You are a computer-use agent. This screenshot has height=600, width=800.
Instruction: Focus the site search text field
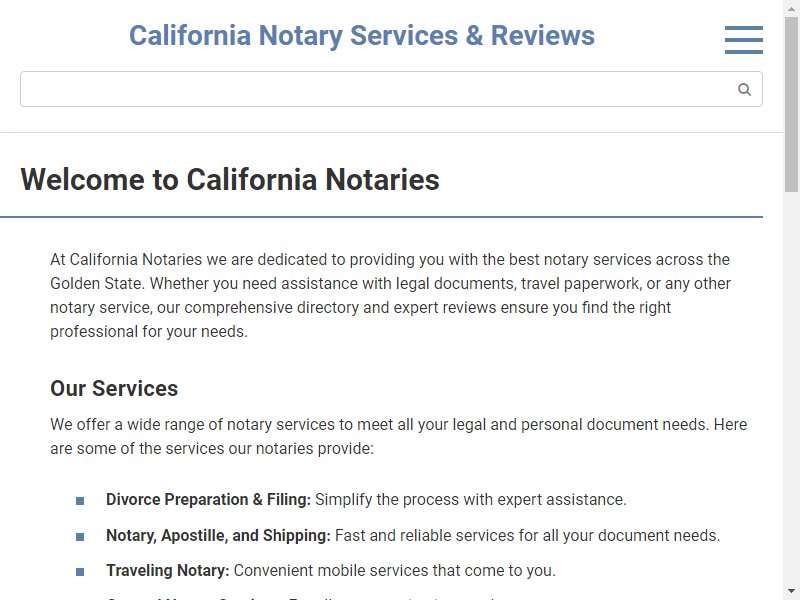click(x=391, y=89)
